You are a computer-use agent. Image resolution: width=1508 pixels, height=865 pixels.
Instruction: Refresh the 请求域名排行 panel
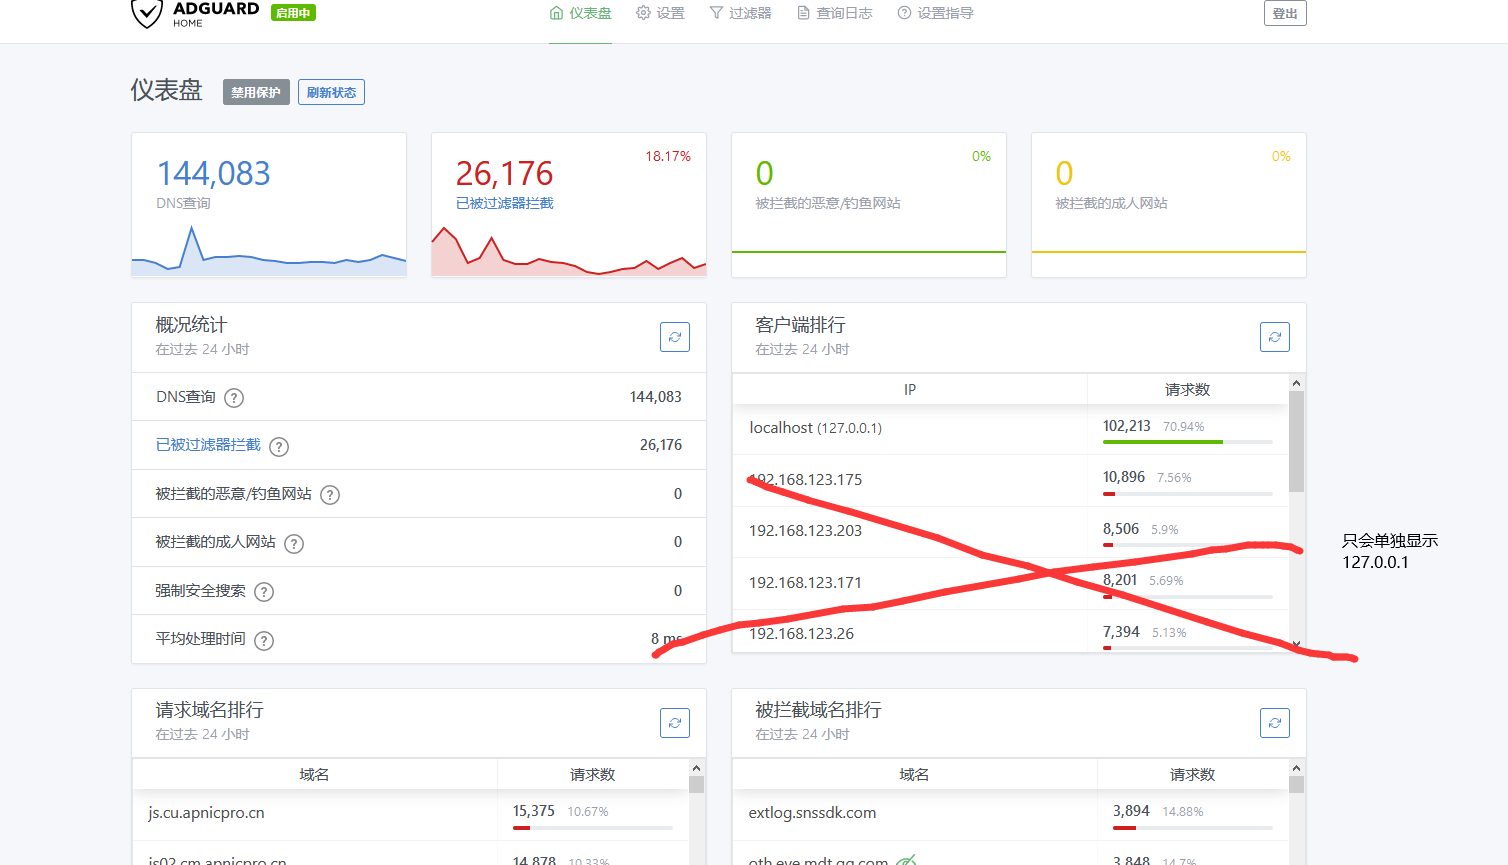tap(675, 723)
